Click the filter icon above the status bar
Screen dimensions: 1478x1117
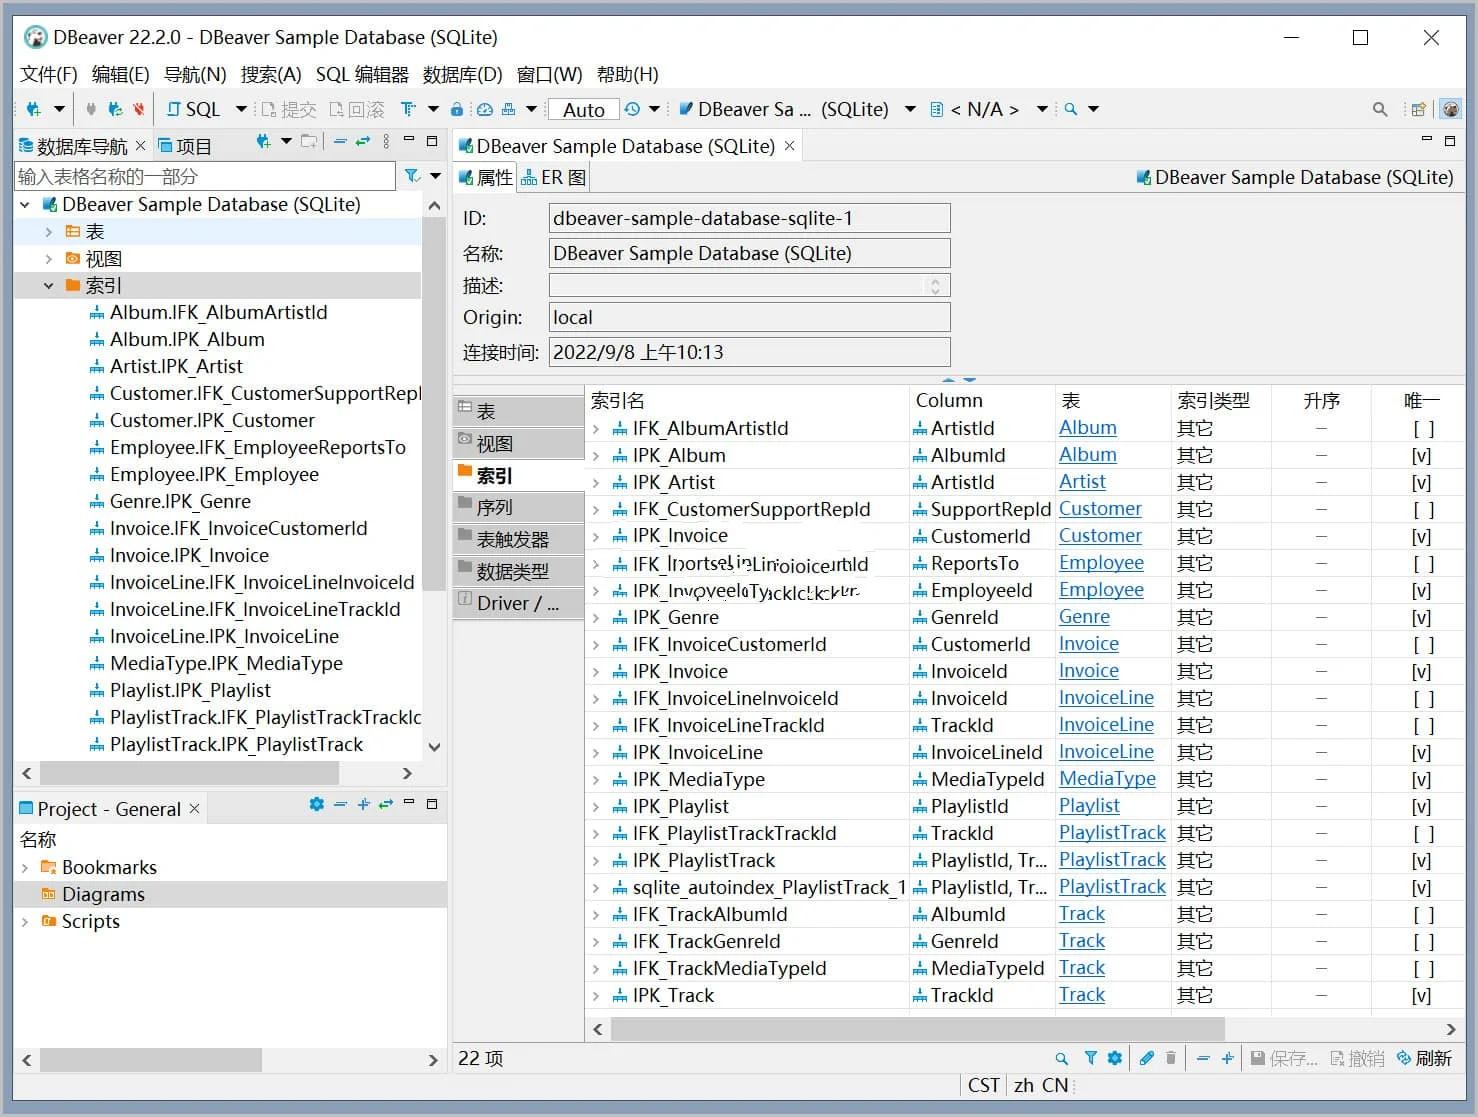[1090, 1058]
